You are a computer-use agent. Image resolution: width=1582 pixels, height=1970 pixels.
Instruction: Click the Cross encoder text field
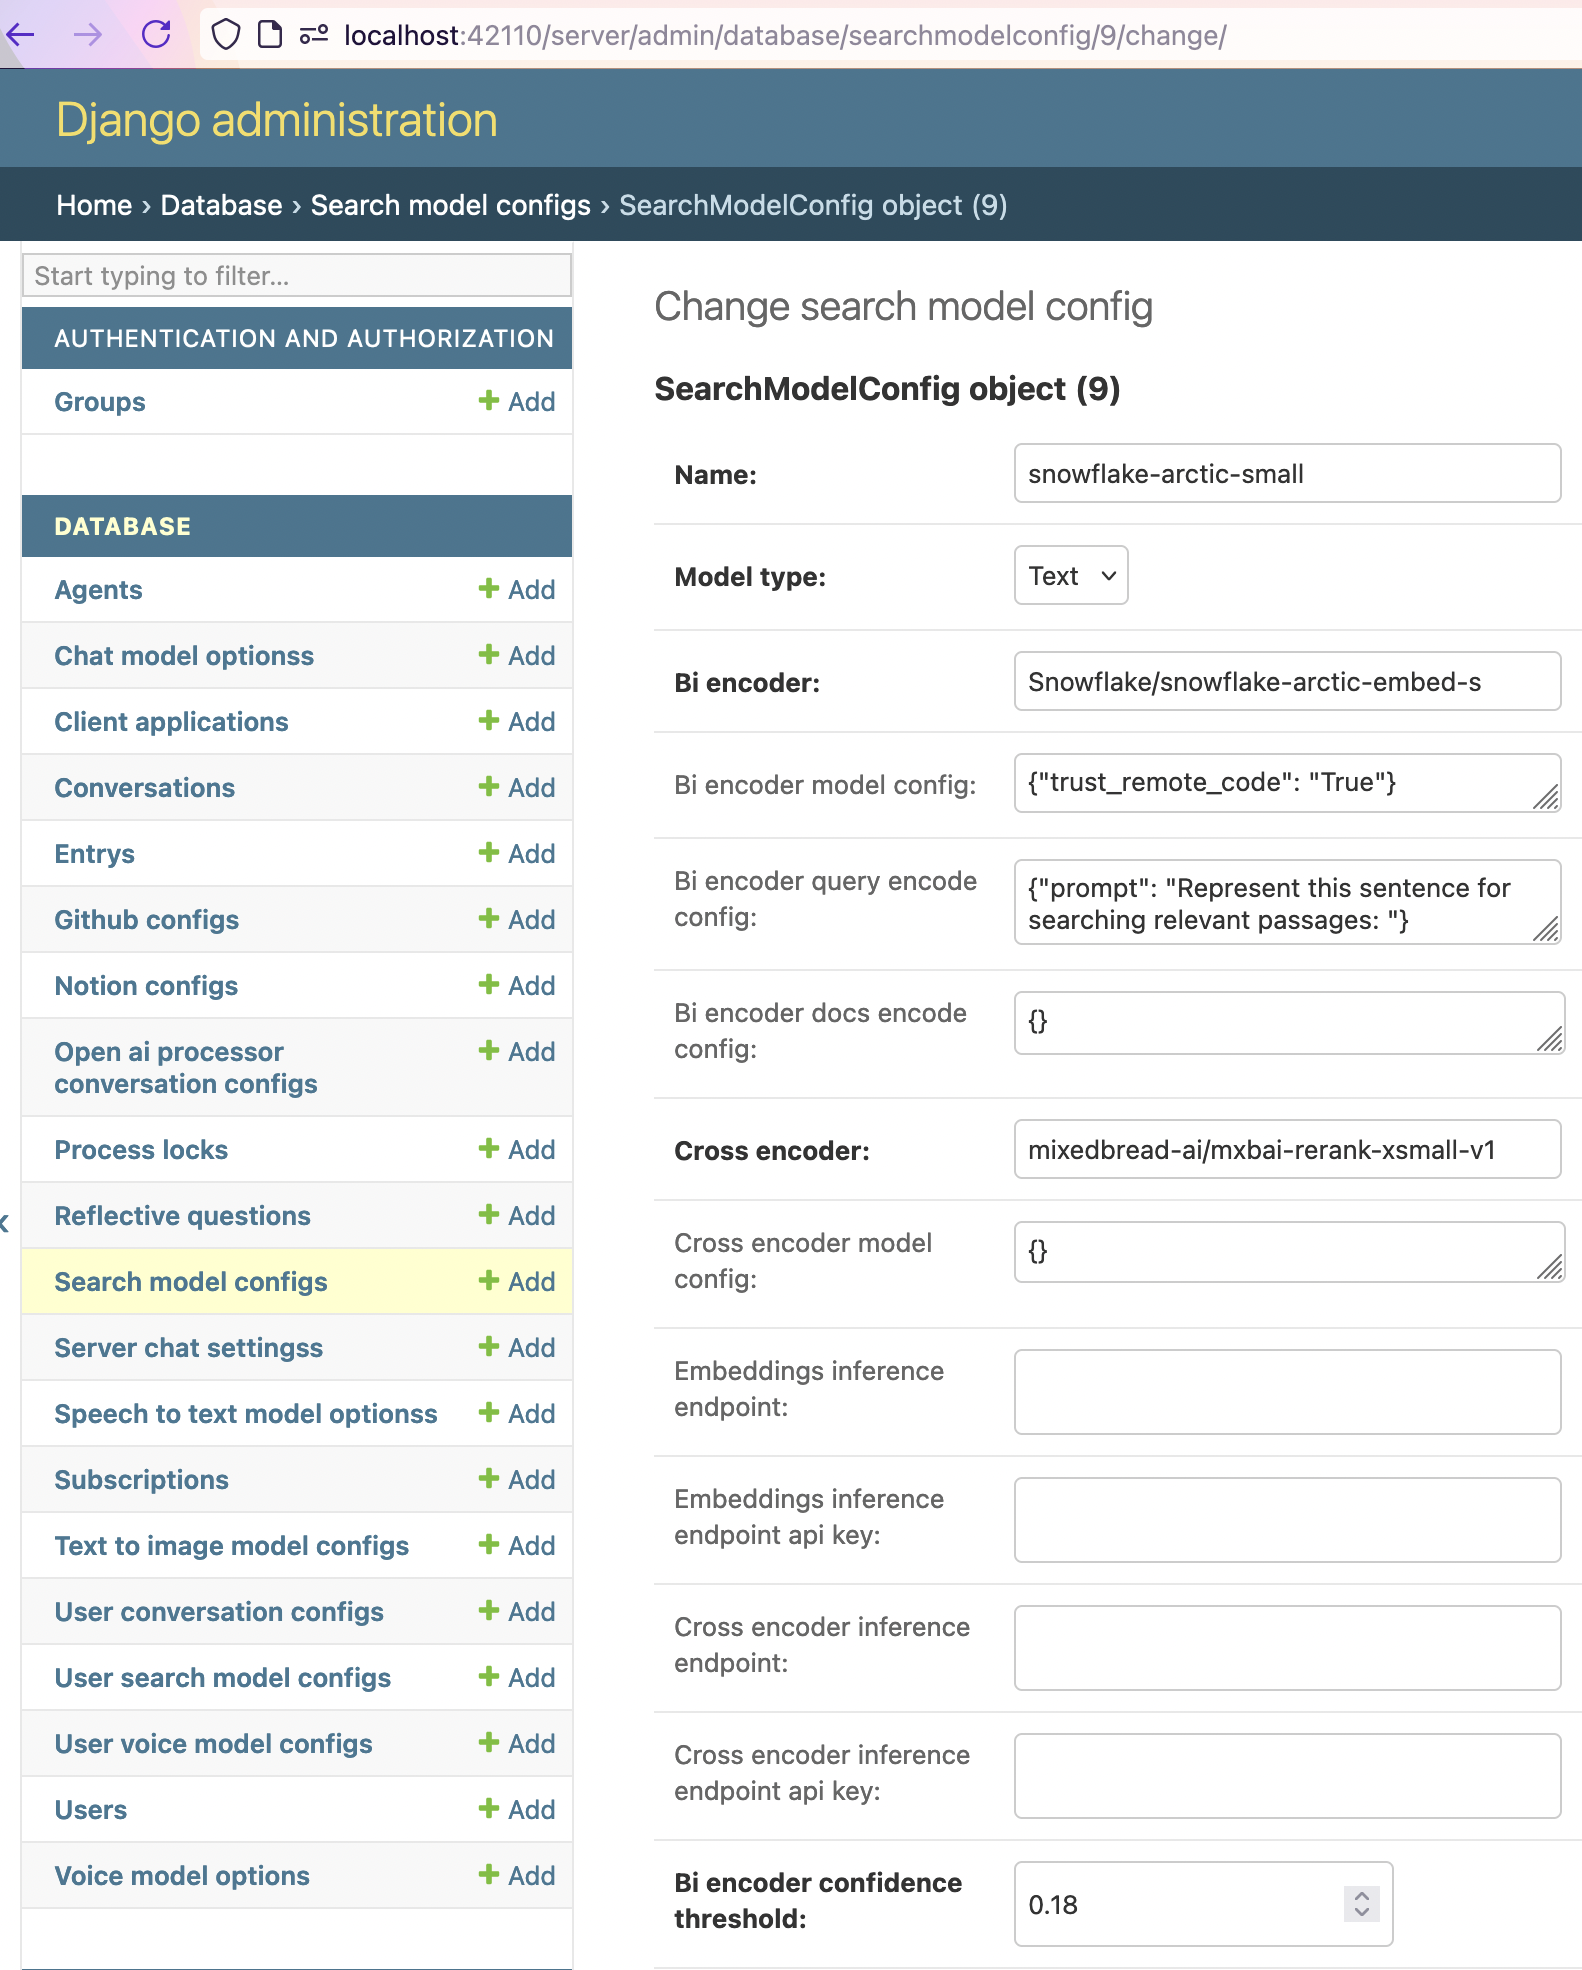pos(1286,1150)
